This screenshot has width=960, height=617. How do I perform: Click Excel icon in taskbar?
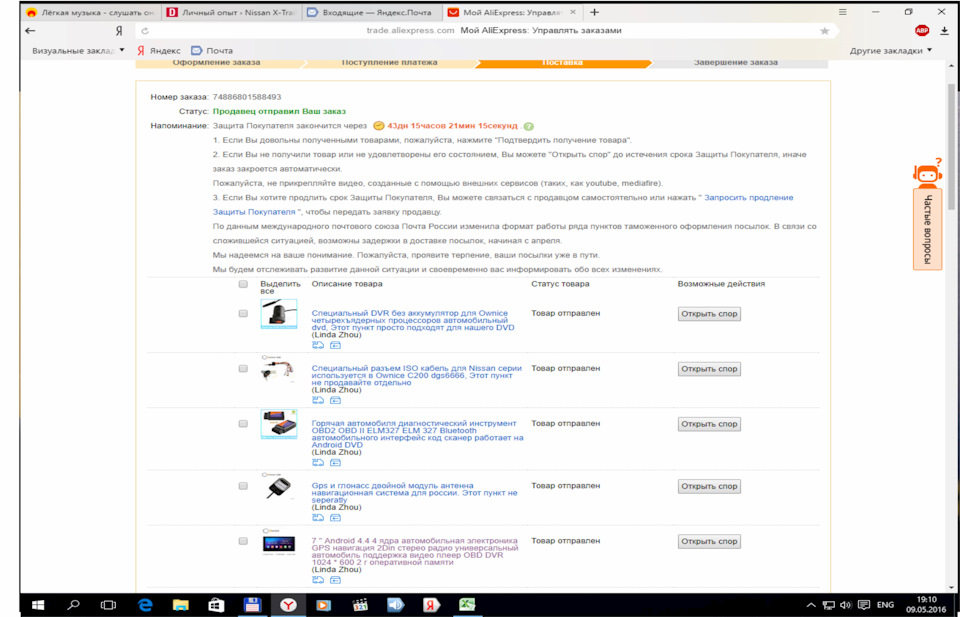[x=467, y=605]
